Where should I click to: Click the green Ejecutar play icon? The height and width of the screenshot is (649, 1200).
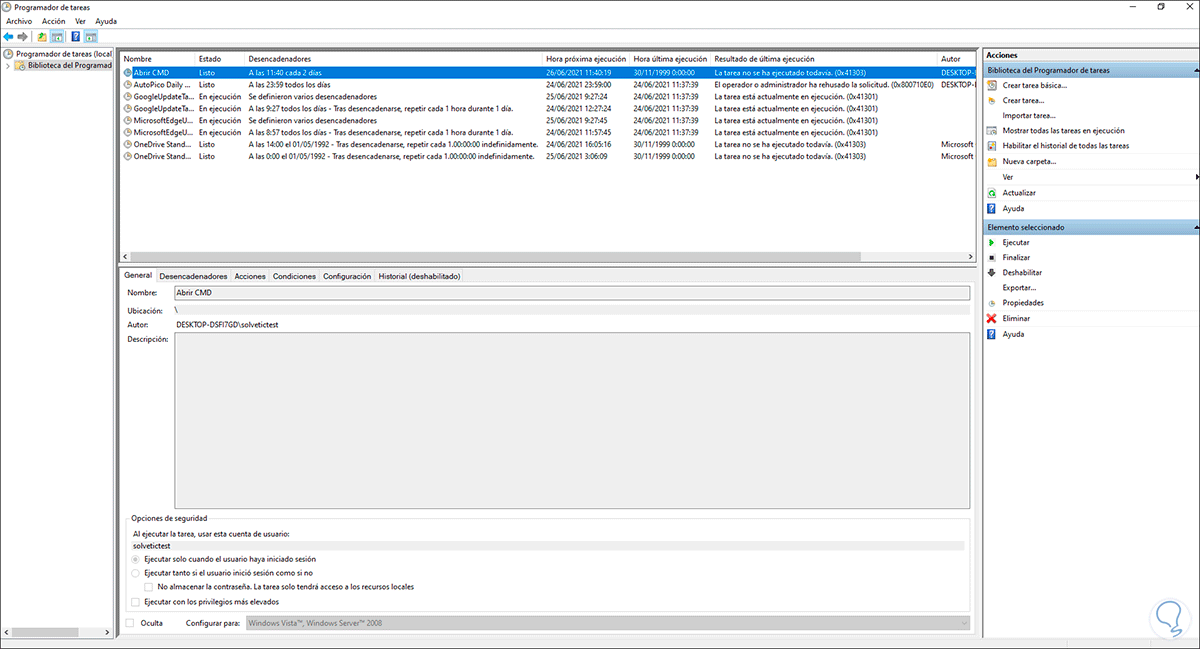(992, 242)
